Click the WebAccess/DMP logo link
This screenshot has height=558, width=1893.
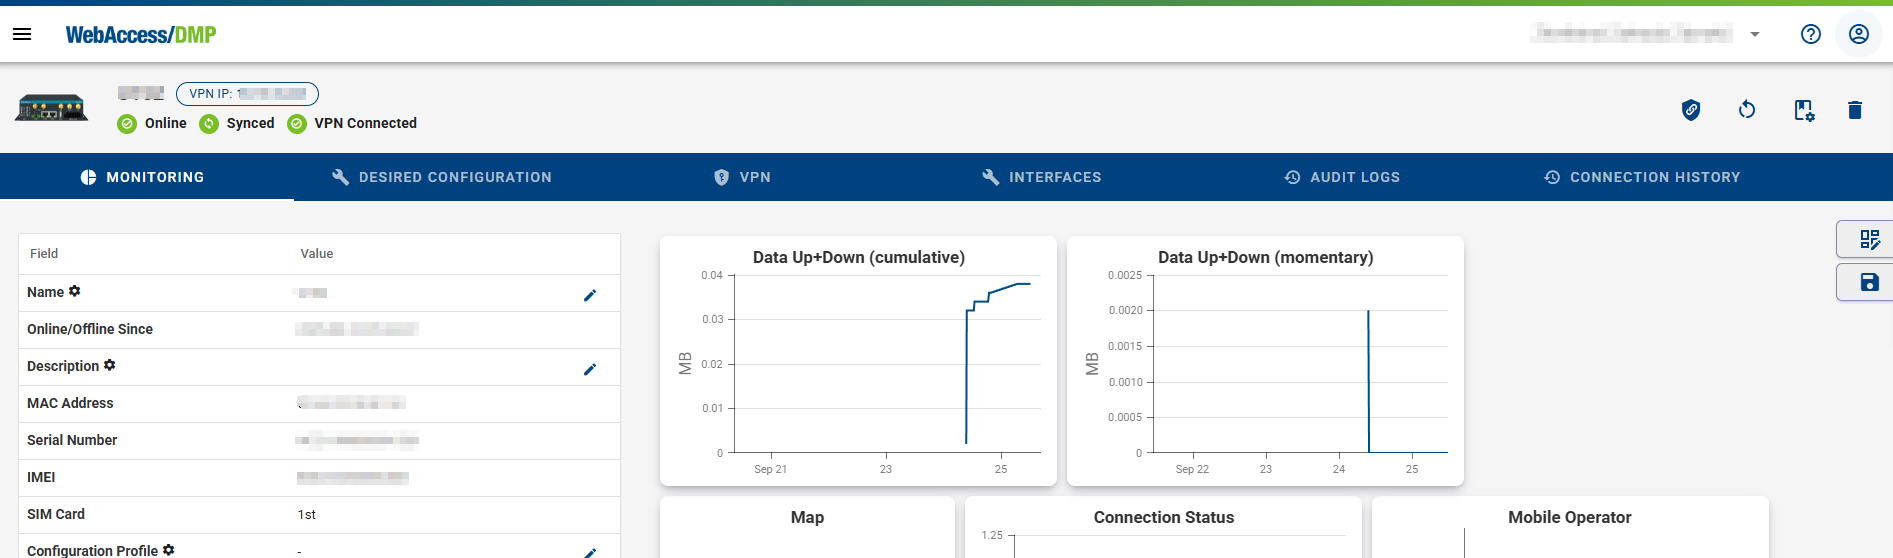pos(141,35)
